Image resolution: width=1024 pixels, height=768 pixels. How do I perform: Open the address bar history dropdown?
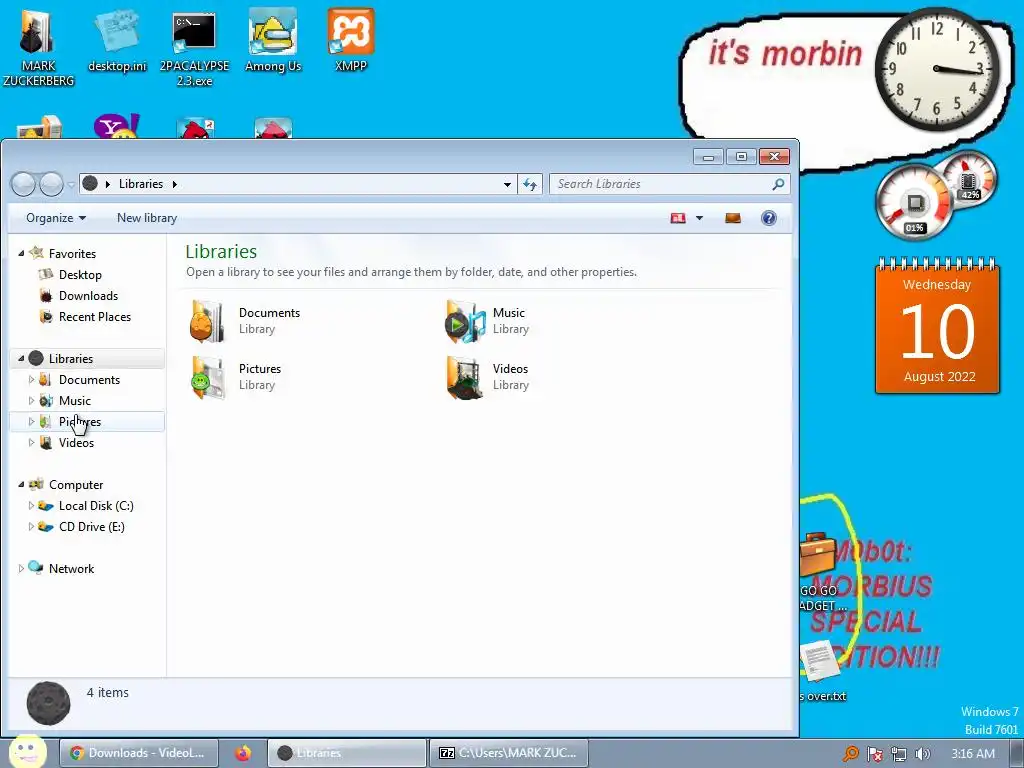[x=507, y=185]
